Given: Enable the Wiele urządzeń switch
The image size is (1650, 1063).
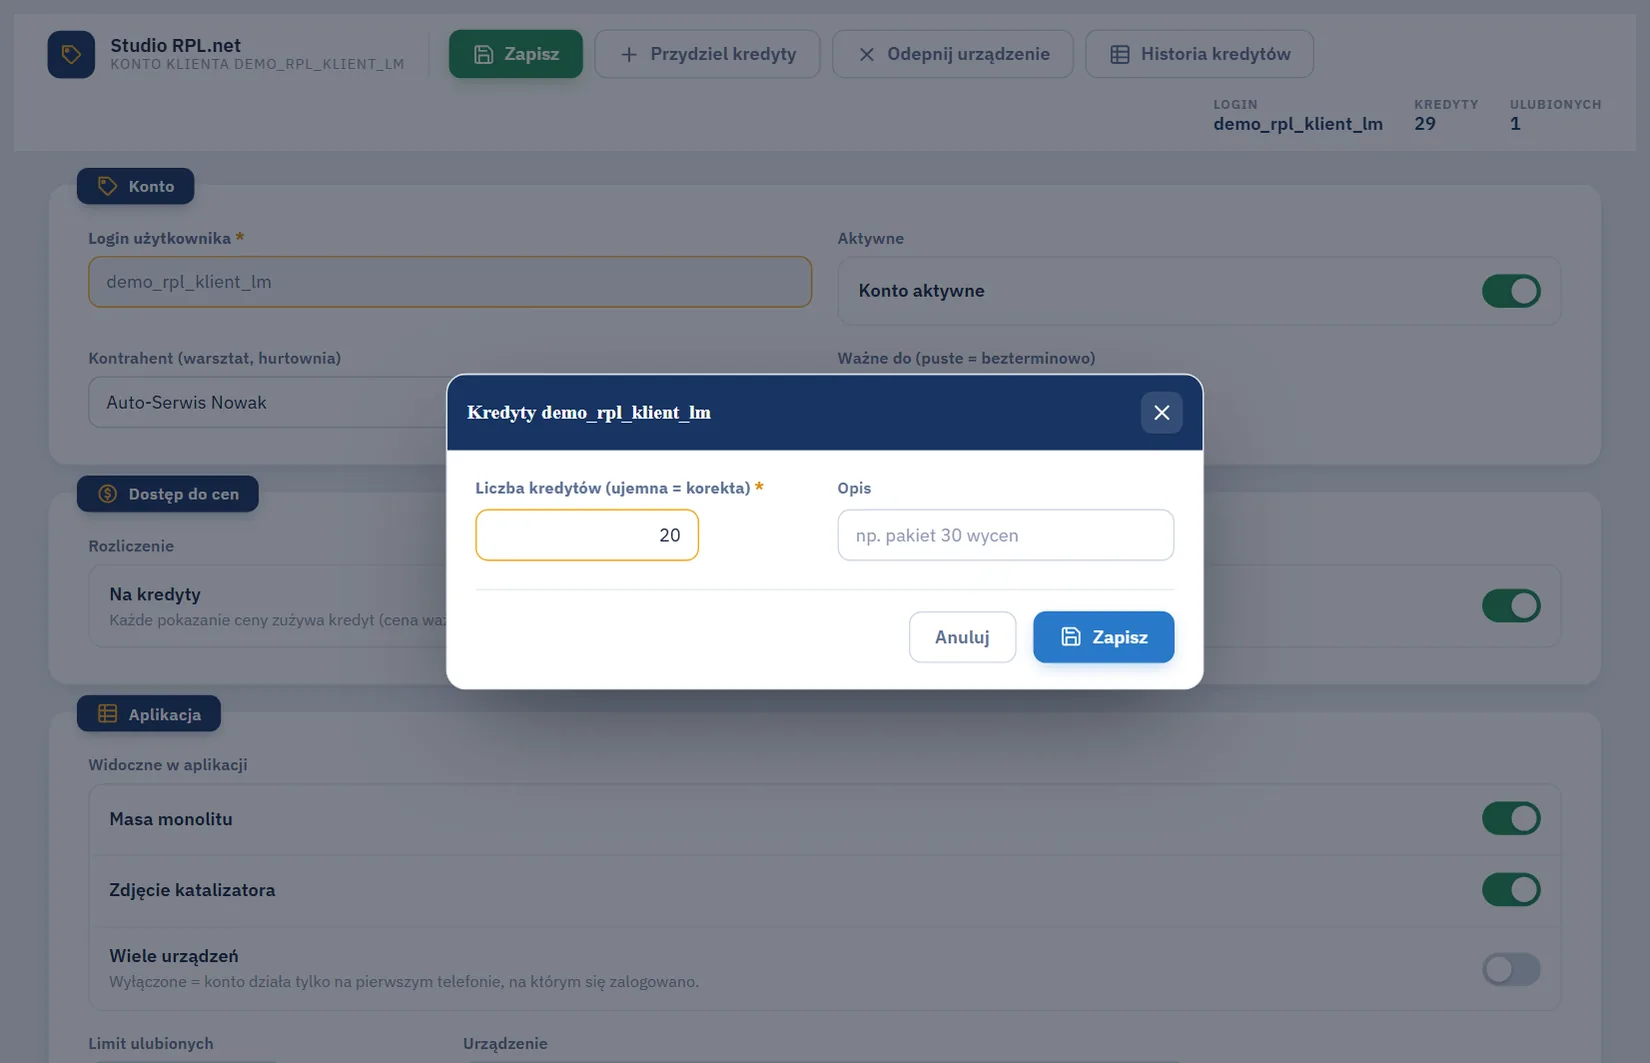Looking at the screenshot, I should [1511, 969].
